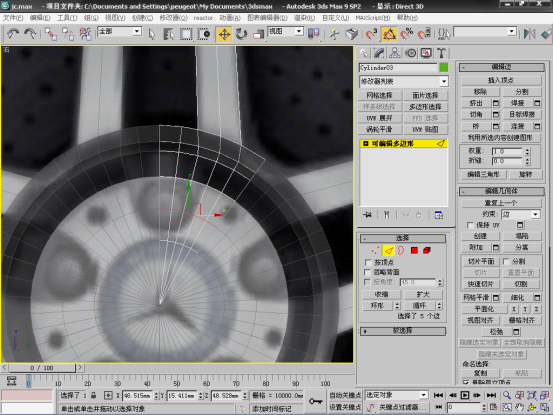Choose Polygon sub-object red square
Screen dimensions: 553x415
pos(414,250)
